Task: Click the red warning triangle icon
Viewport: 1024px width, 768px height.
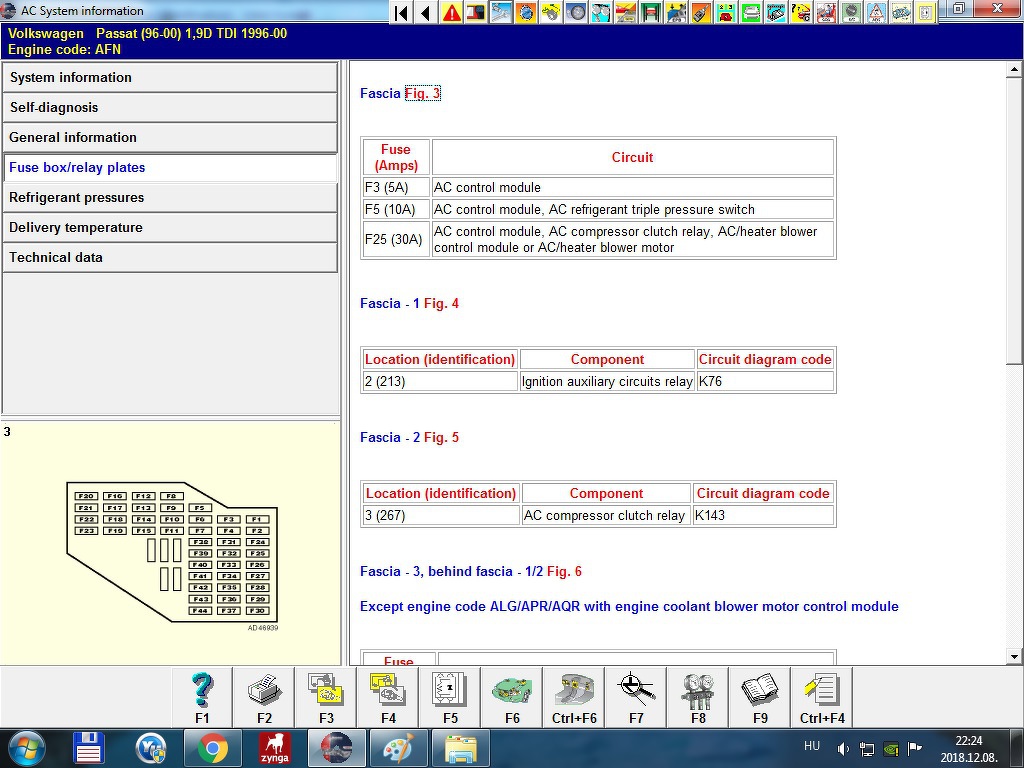Action: [x=451, y=12]
